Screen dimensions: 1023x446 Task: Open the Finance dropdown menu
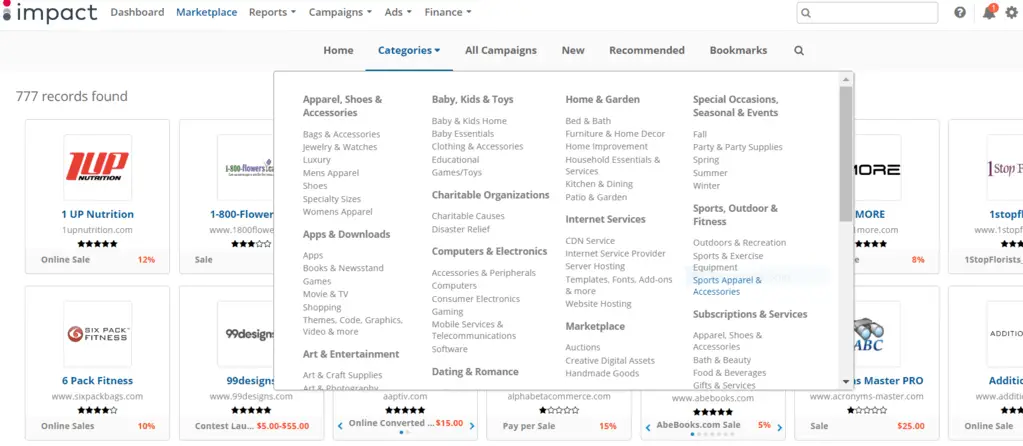[x=448, y=12]
